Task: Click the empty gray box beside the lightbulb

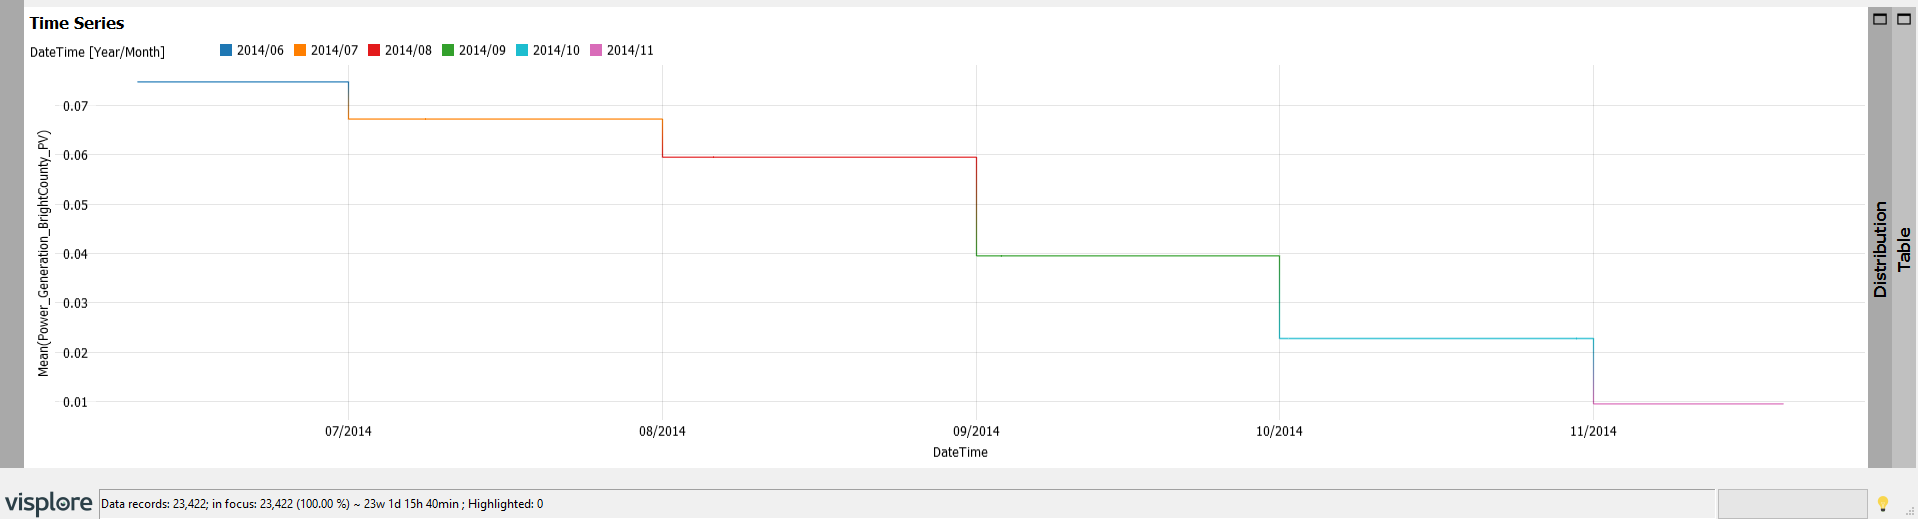Action: [1792, 504]
